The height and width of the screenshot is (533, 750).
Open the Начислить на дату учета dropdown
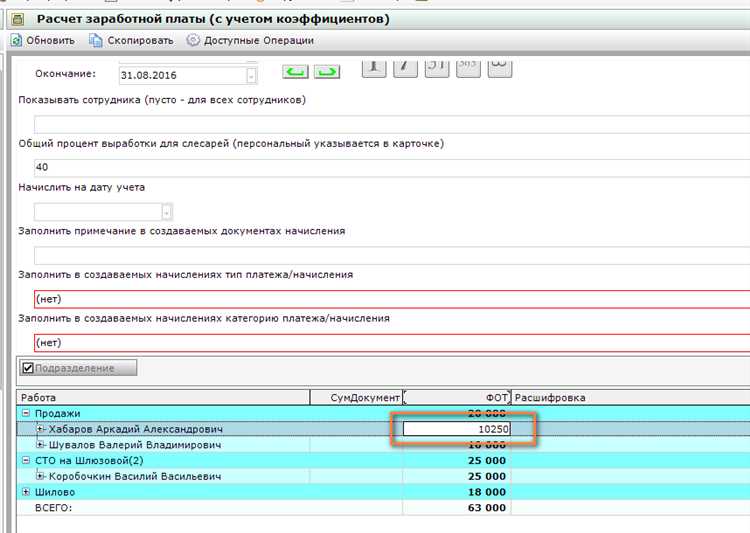167,212
